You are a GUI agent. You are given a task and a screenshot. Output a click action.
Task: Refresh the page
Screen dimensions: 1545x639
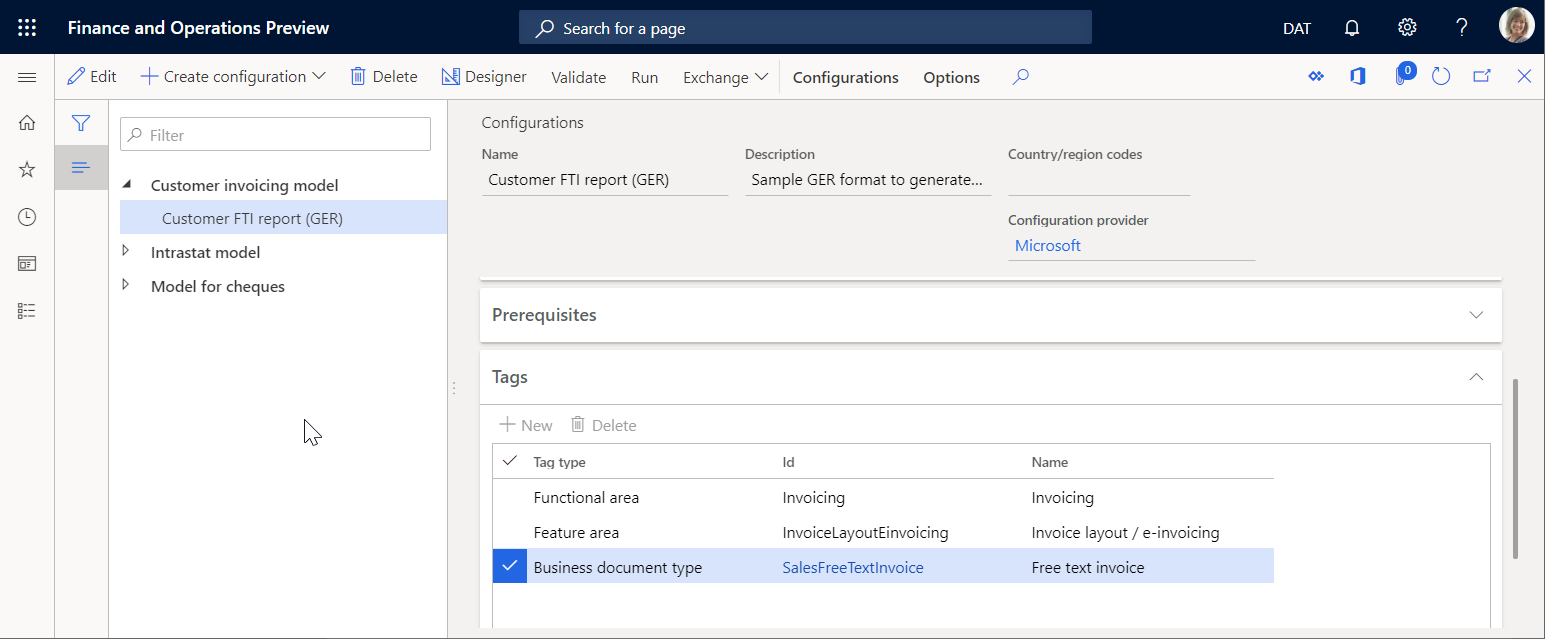1441,77
